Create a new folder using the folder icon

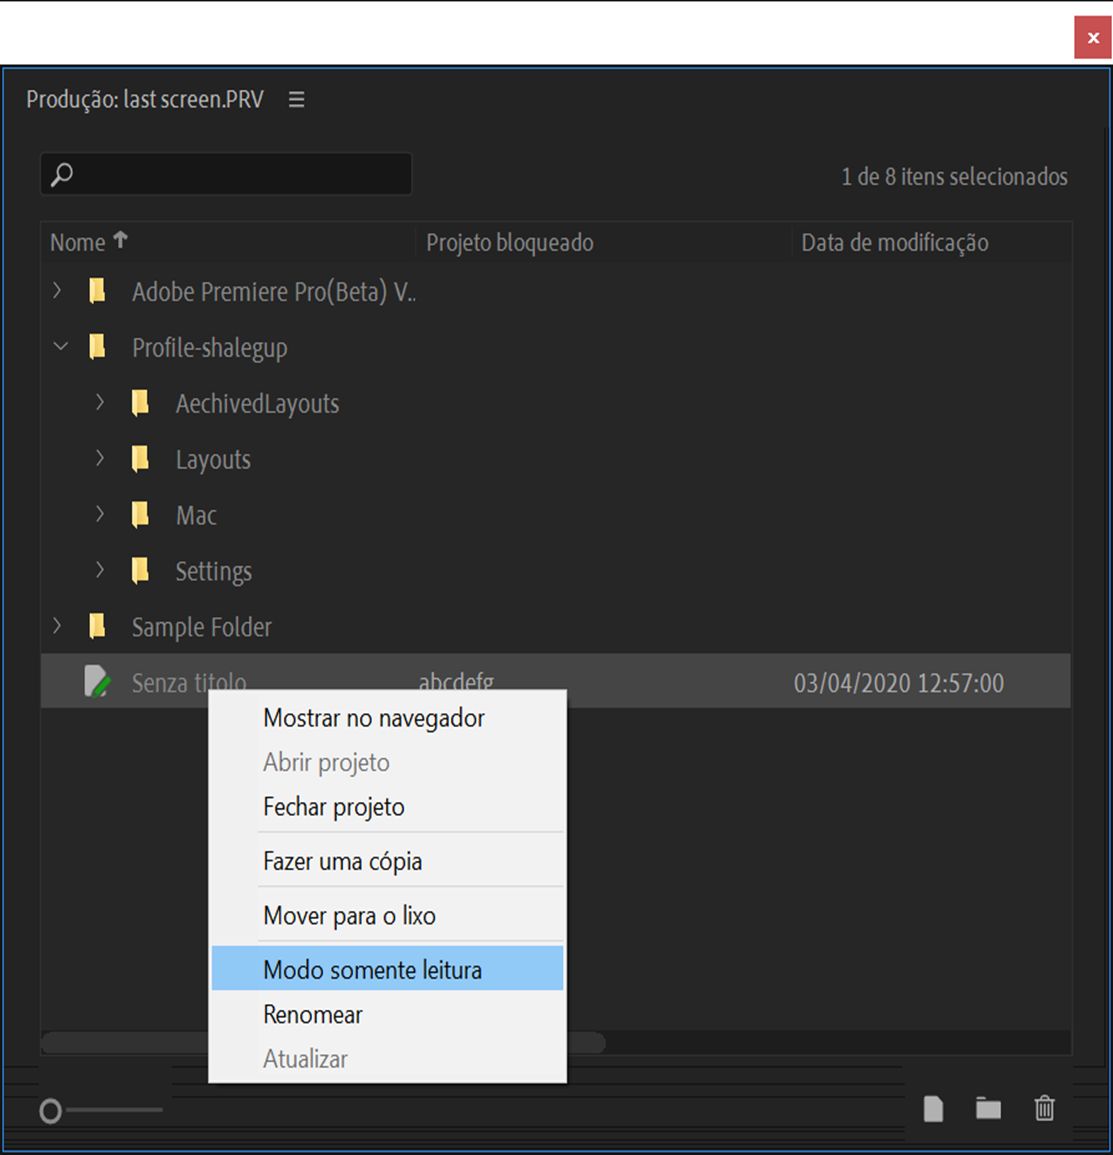pyautogui.click(x=987, y=1109)
